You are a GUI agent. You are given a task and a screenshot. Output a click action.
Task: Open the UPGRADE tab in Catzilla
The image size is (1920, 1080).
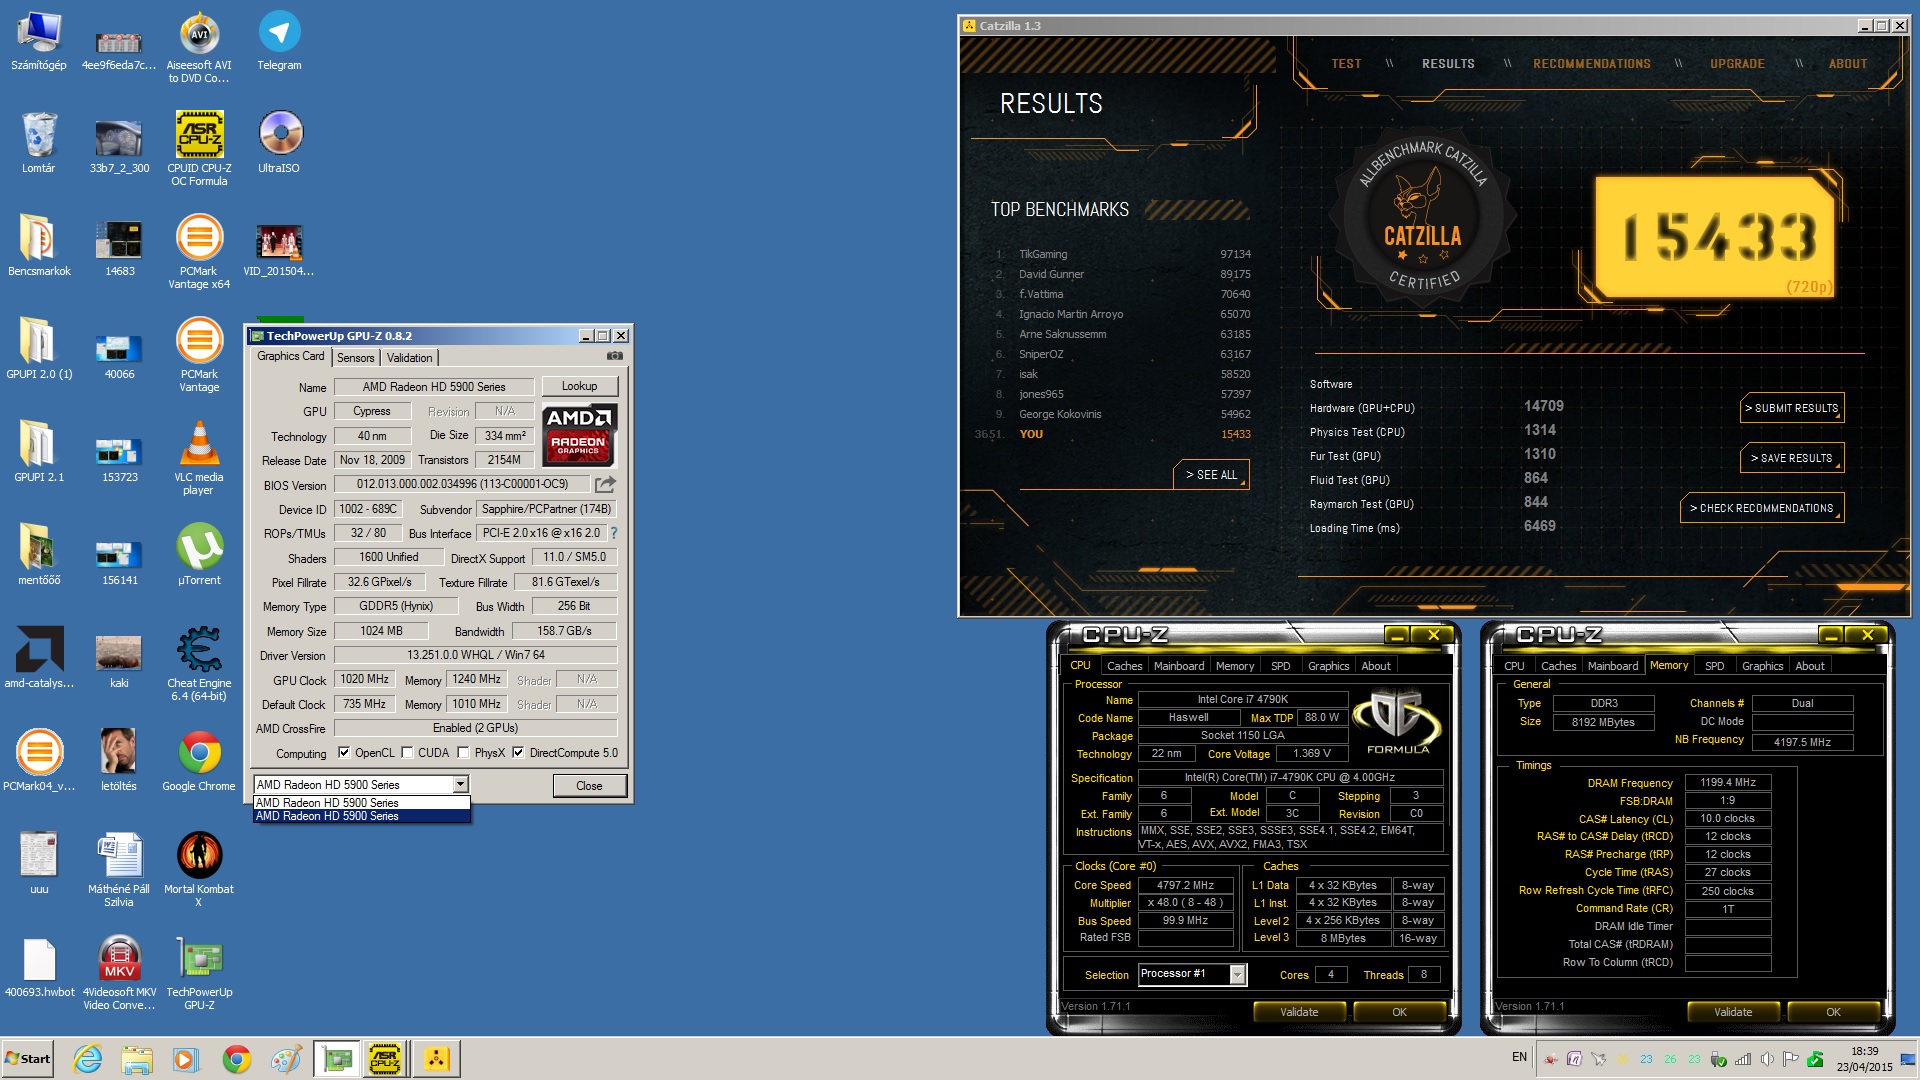1737,64
